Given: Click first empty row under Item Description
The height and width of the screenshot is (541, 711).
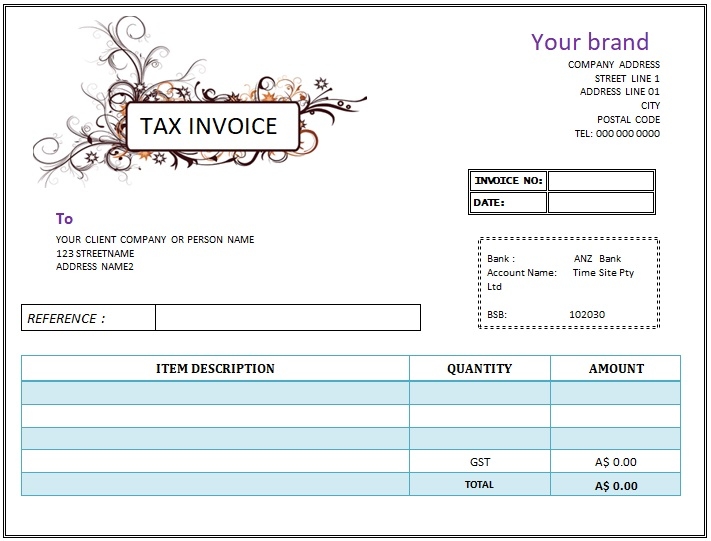Looking at the screenshot, I should tap(215, 393).
